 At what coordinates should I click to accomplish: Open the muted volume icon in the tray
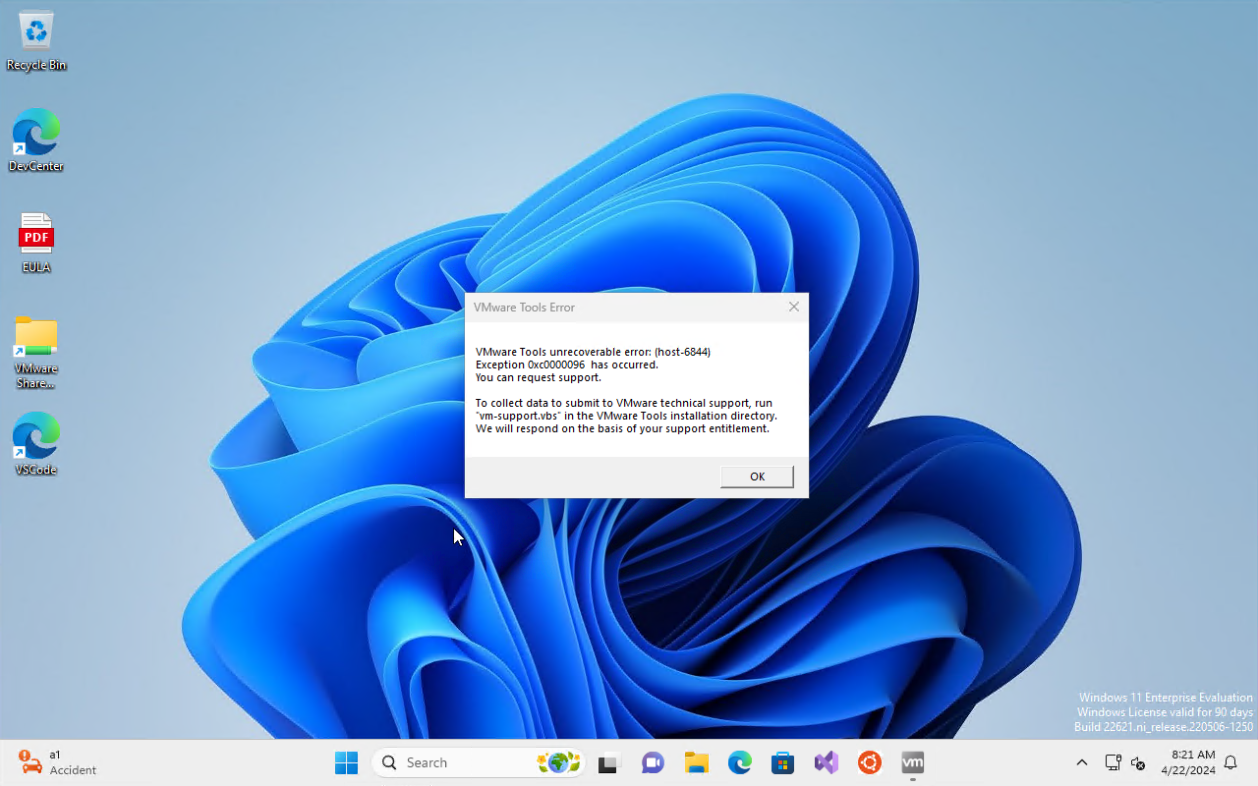point(1138,763)
